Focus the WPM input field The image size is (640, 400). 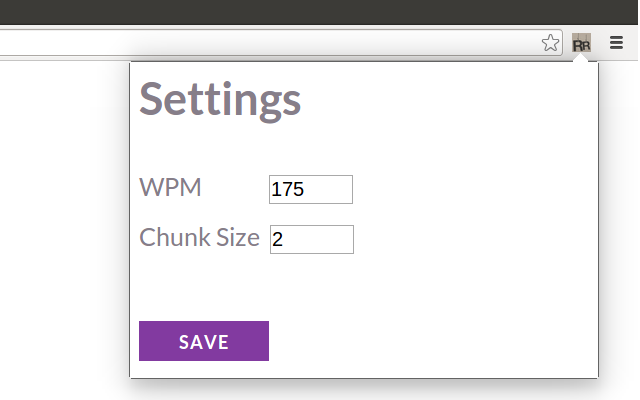311,189
